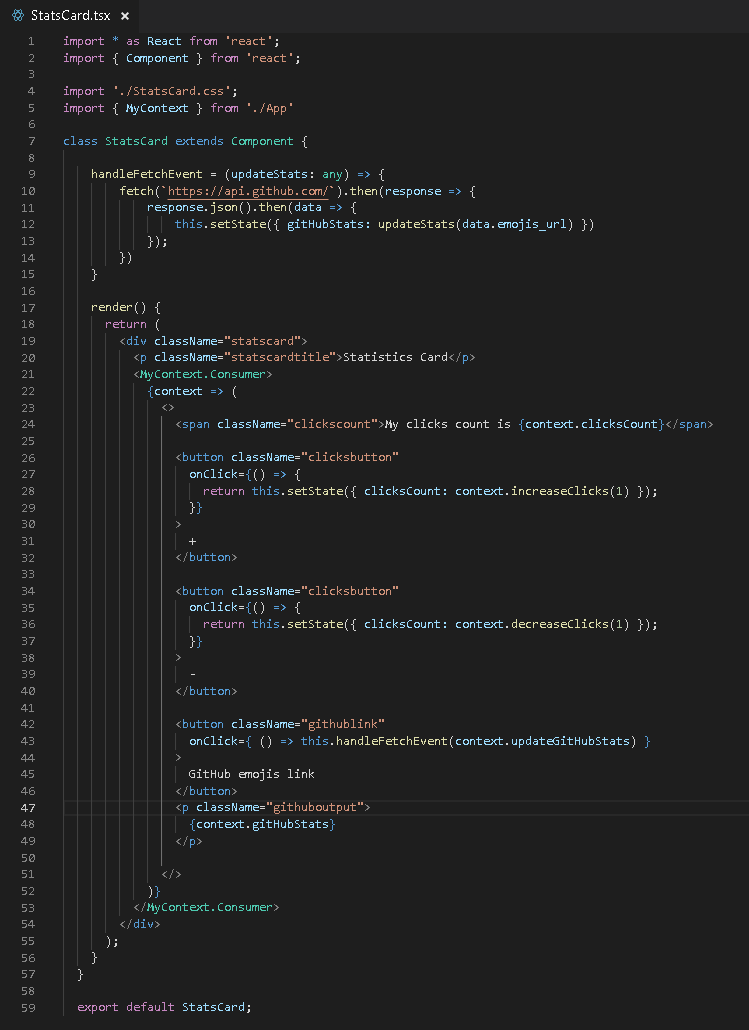
Task: Close the StatsCard.tsx tab
Action: point(124,17)
